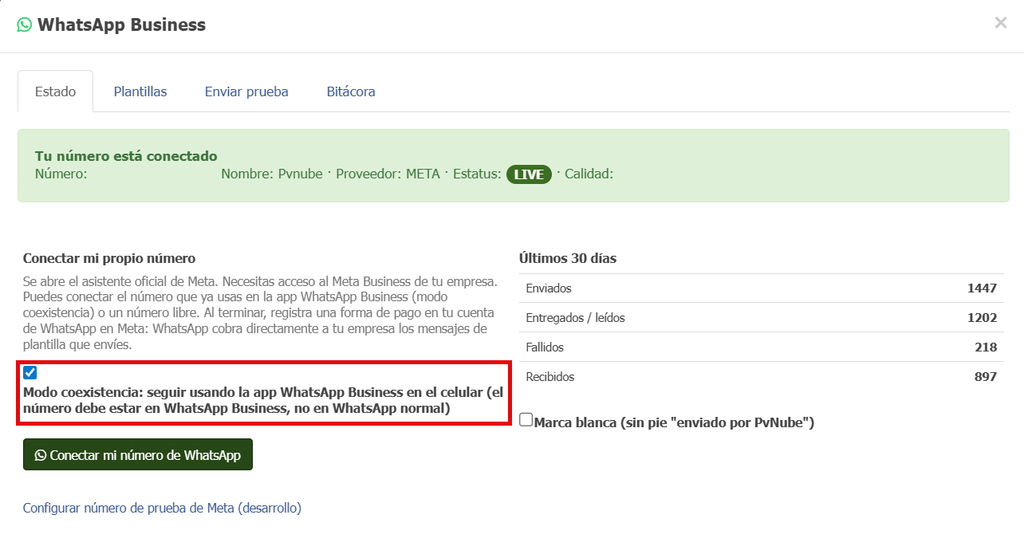This screenshot has width=1024, height=553.
Task: Click the WhatsApp Business dialog title
Action: click(x=121, y=25)
